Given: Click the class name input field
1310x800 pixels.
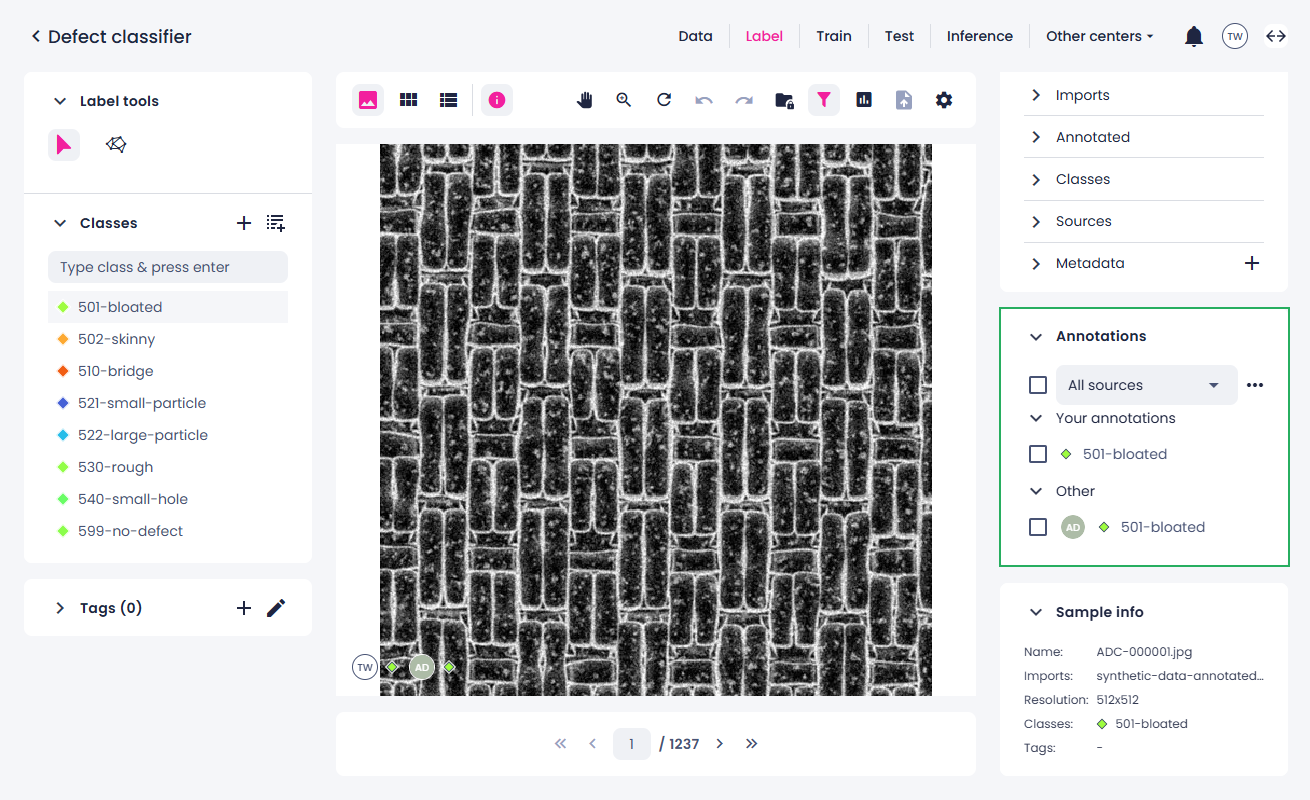Looking at the screenshot, I should point(168,267).
